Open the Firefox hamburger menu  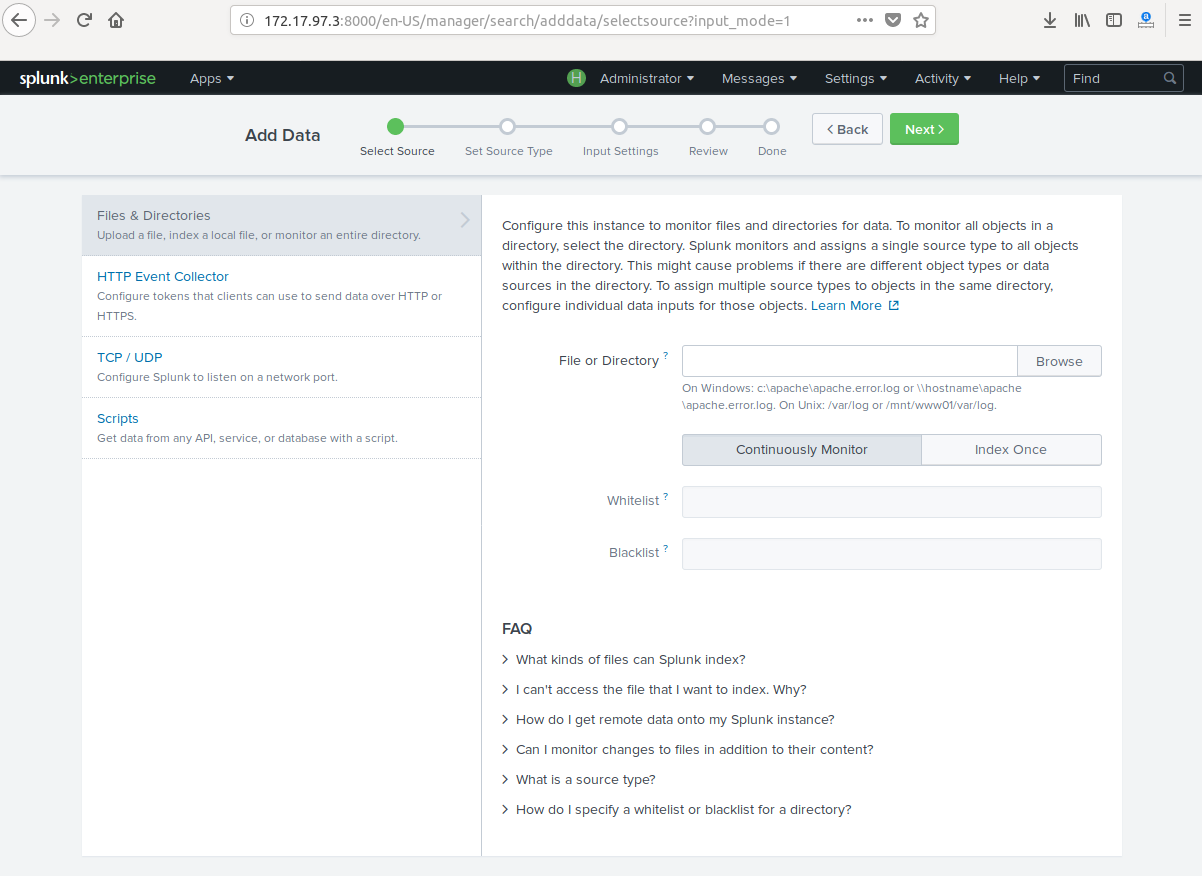coord(1184,20)
